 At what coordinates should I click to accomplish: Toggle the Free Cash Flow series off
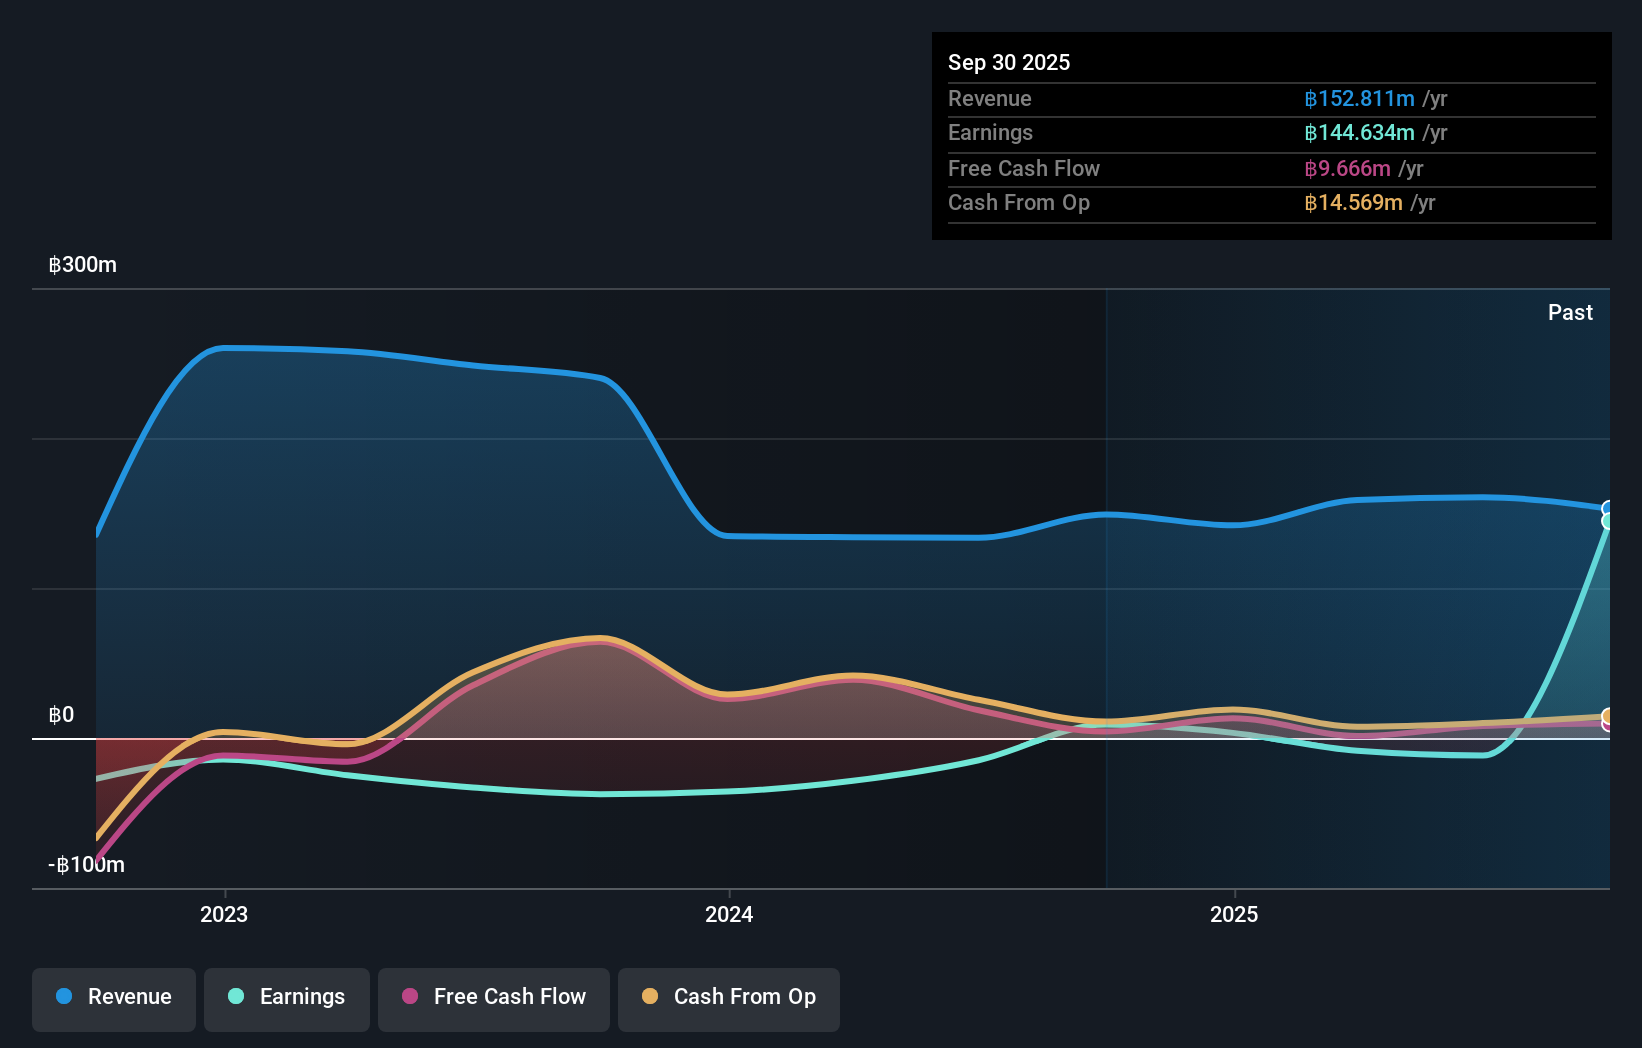point(494,997)
